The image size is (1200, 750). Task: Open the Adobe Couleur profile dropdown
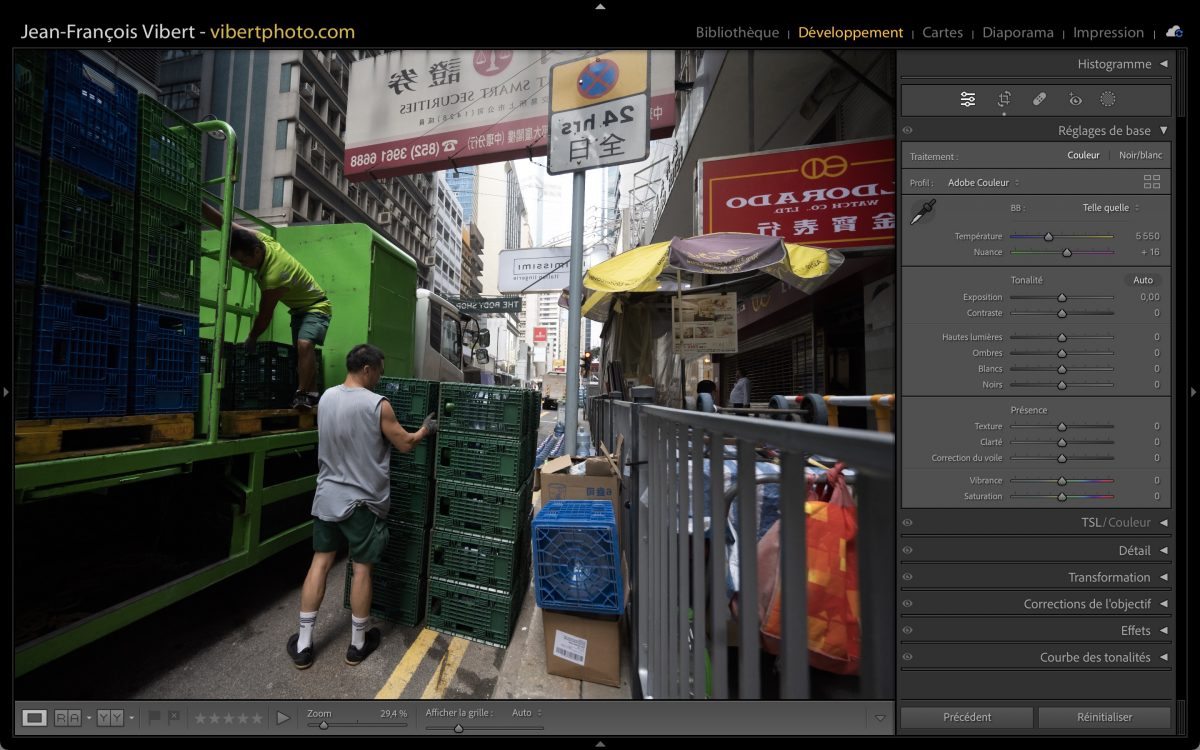(983, 183)
